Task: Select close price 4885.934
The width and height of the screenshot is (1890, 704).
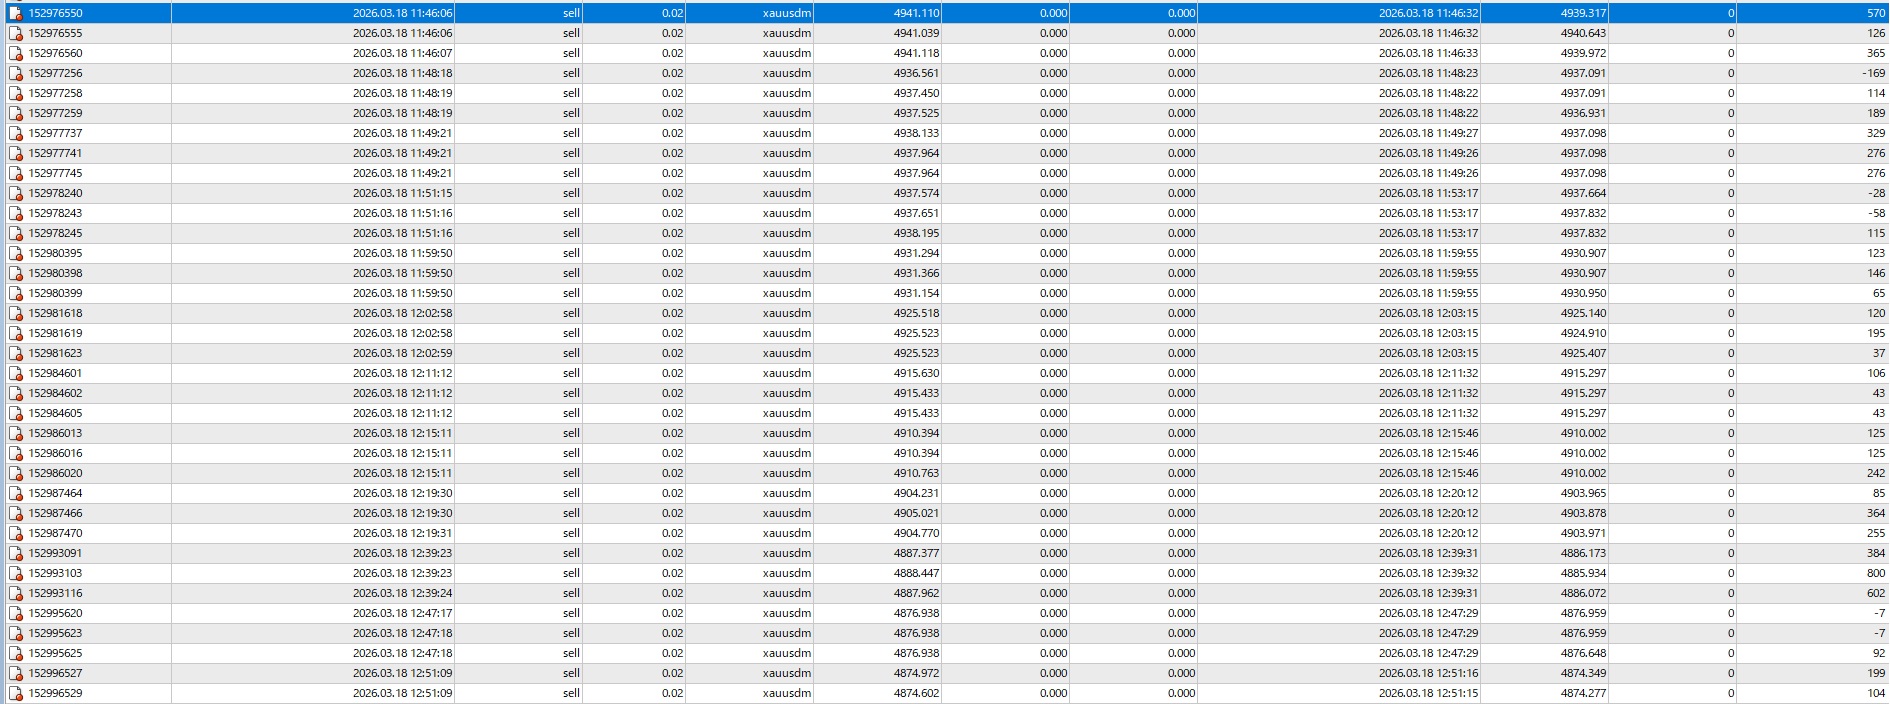Action: pyautogui.click(x=1583, y=573)
